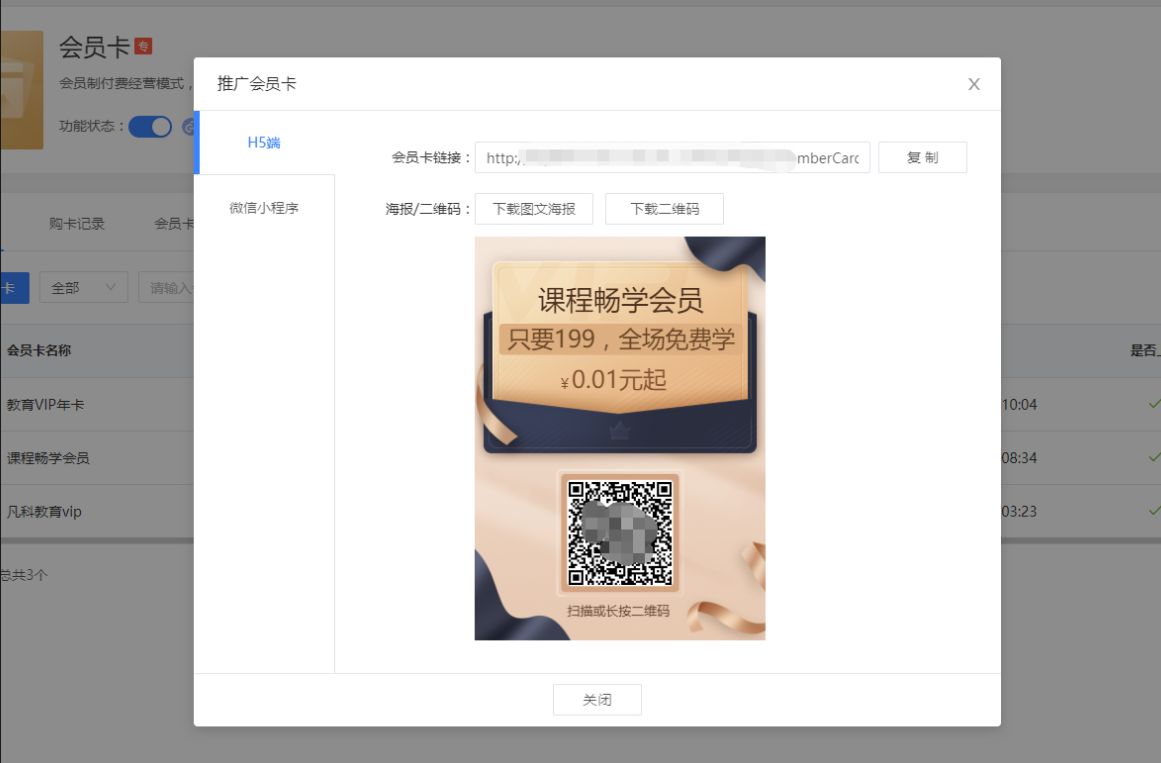Screen dimensions: 1161x763
Task: Click the 10:04 time cell
Action: coord(1019,405)
